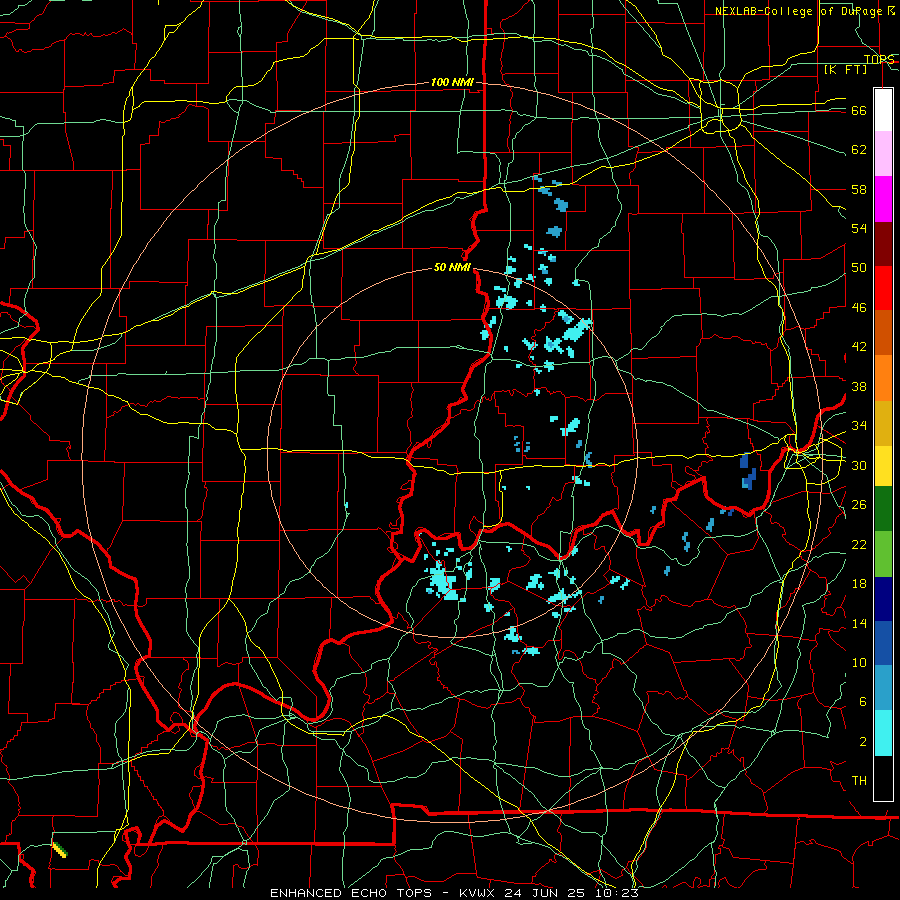
Task: Click the "10" legend value
Action: 859,663
